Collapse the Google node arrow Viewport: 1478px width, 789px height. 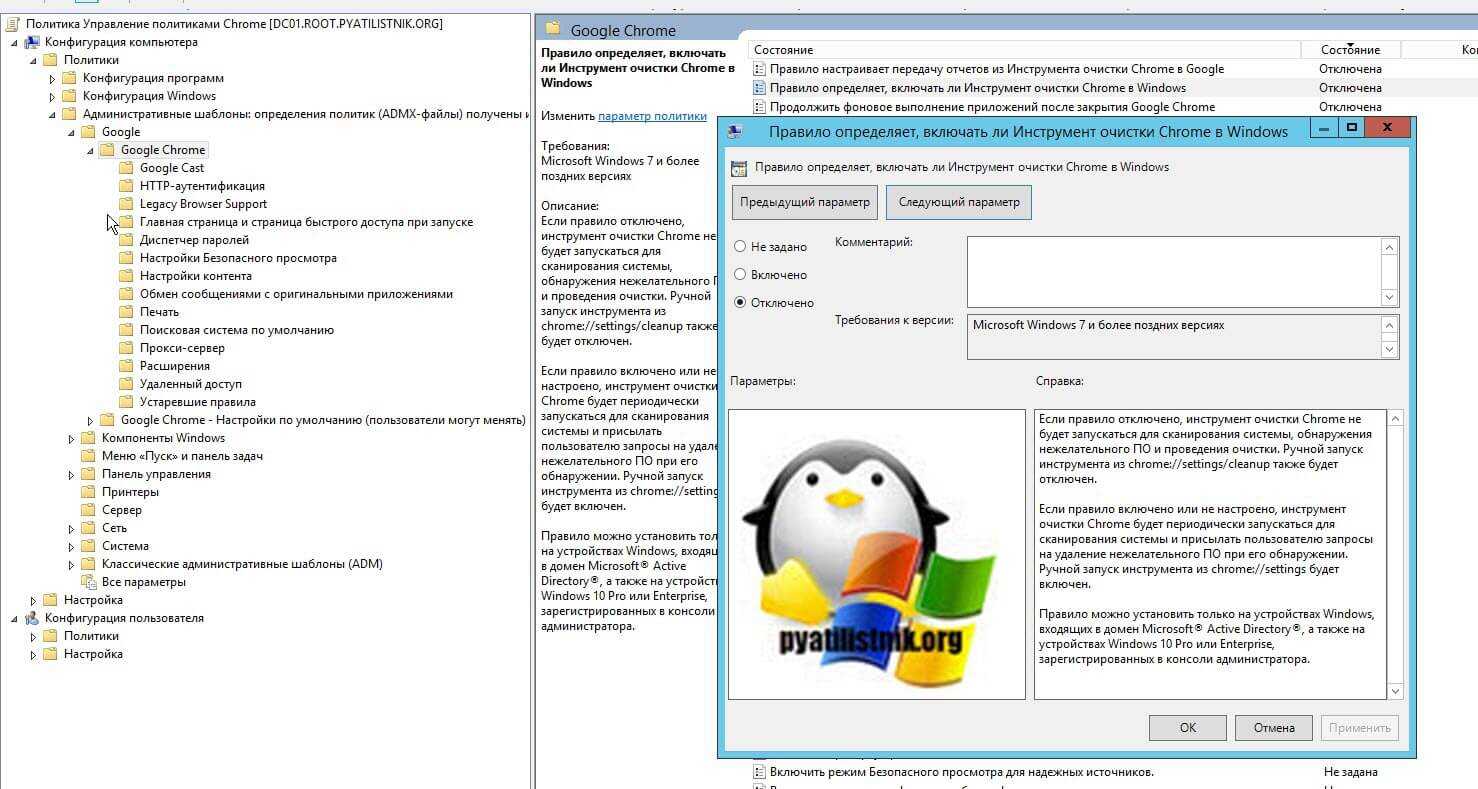pyautogui.click(x=71, y=132)
